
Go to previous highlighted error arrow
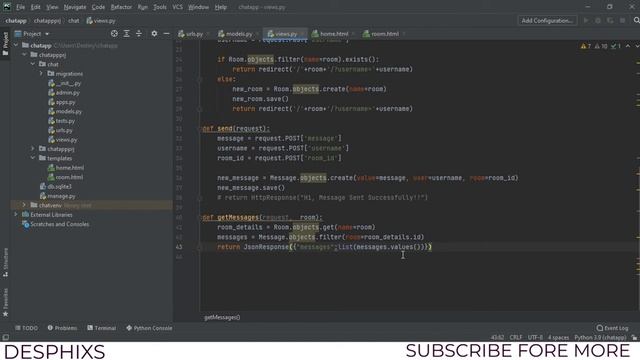click(x=628, y=46)
